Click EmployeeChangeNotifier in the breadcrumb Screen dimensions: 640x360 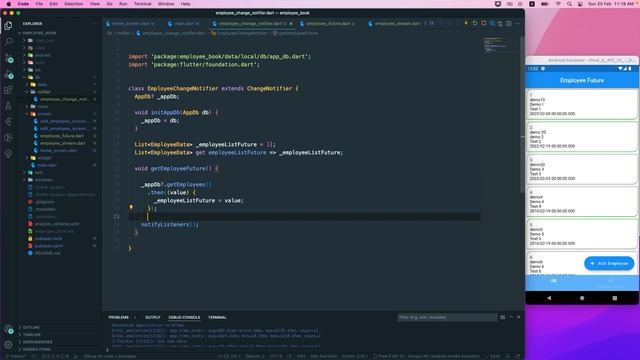[x=242, y=33]
